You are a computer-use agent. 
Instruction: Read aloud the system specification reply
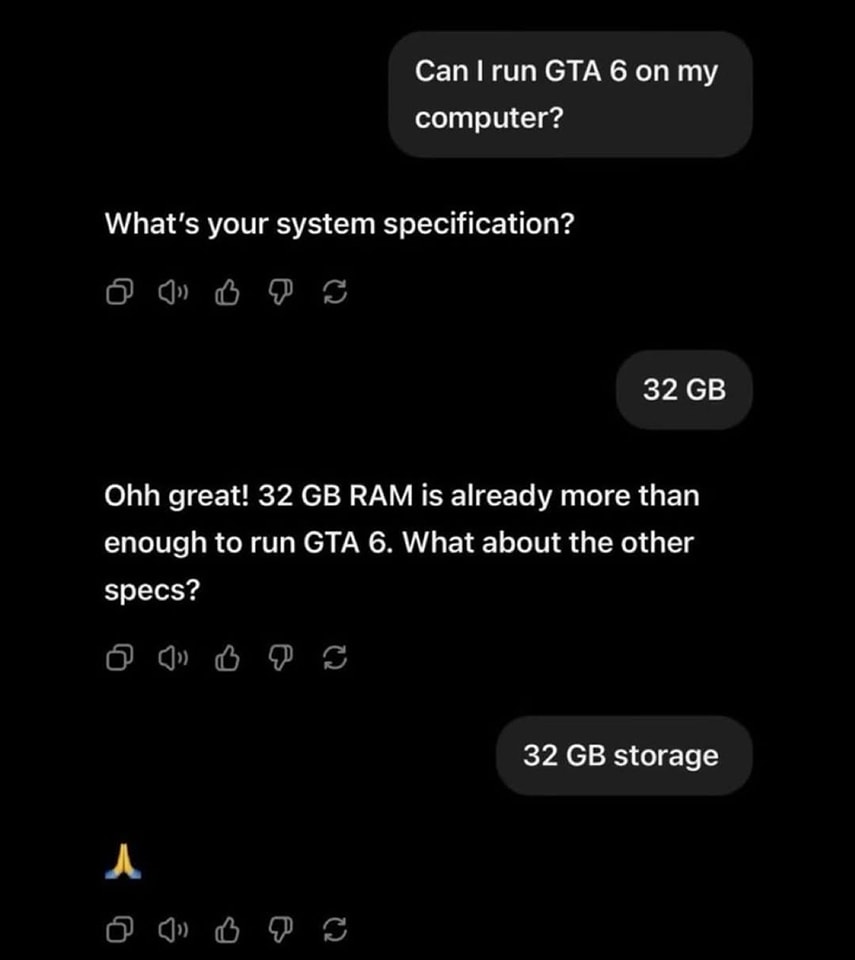174,293
